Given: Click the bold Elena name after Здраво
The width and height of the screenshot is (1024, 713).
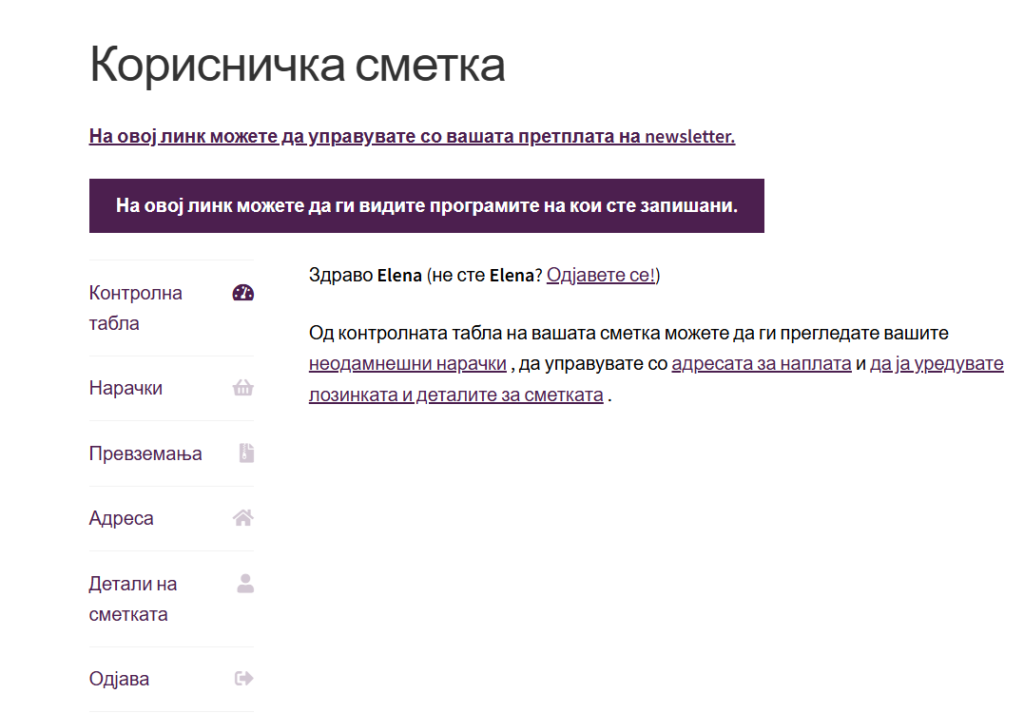Looking at the screenshot, I should point(400,275).
